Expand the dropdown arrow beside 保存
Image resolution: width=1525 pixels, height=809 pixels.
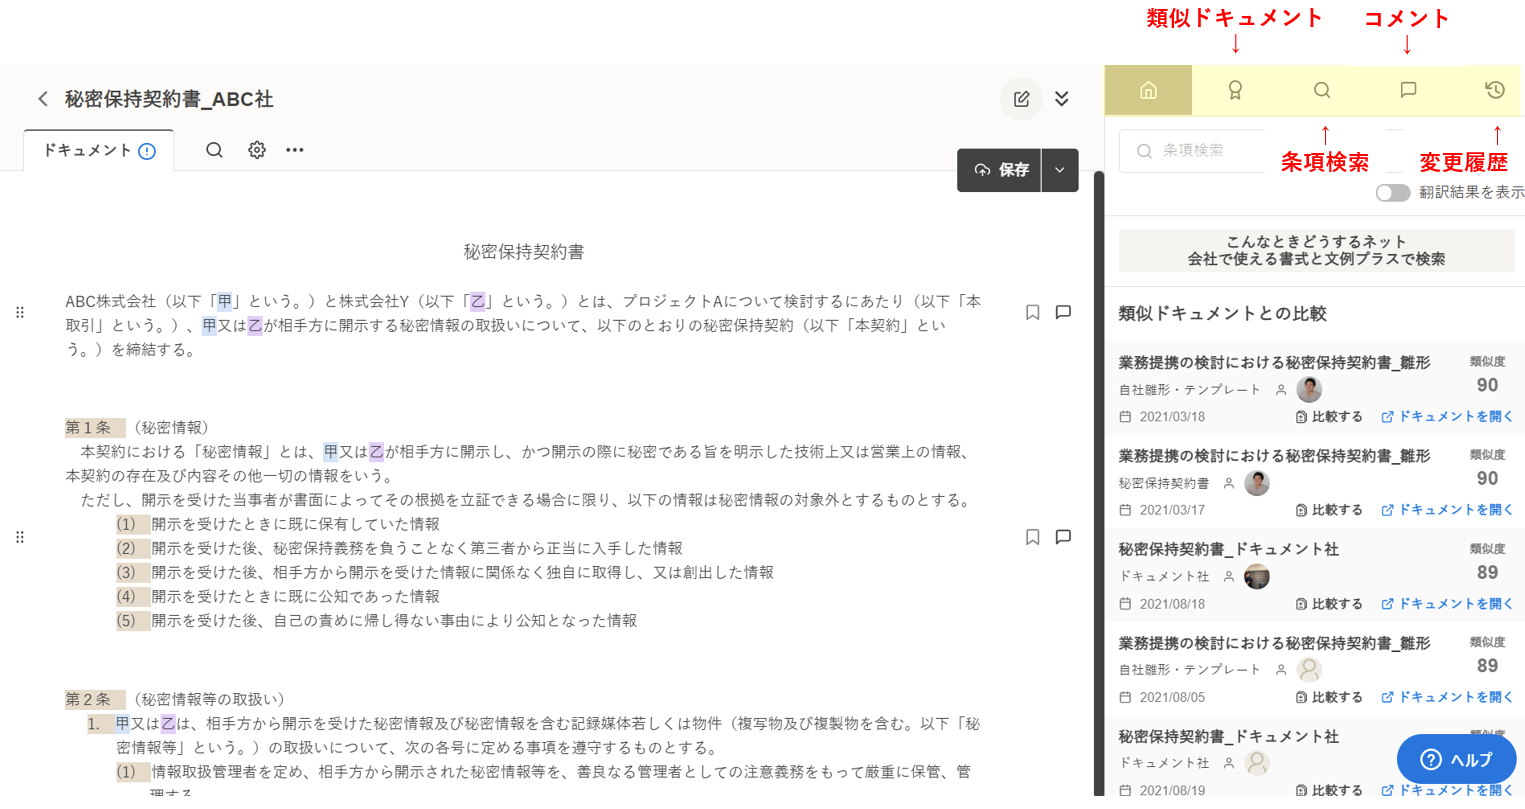pos(1060,170)
